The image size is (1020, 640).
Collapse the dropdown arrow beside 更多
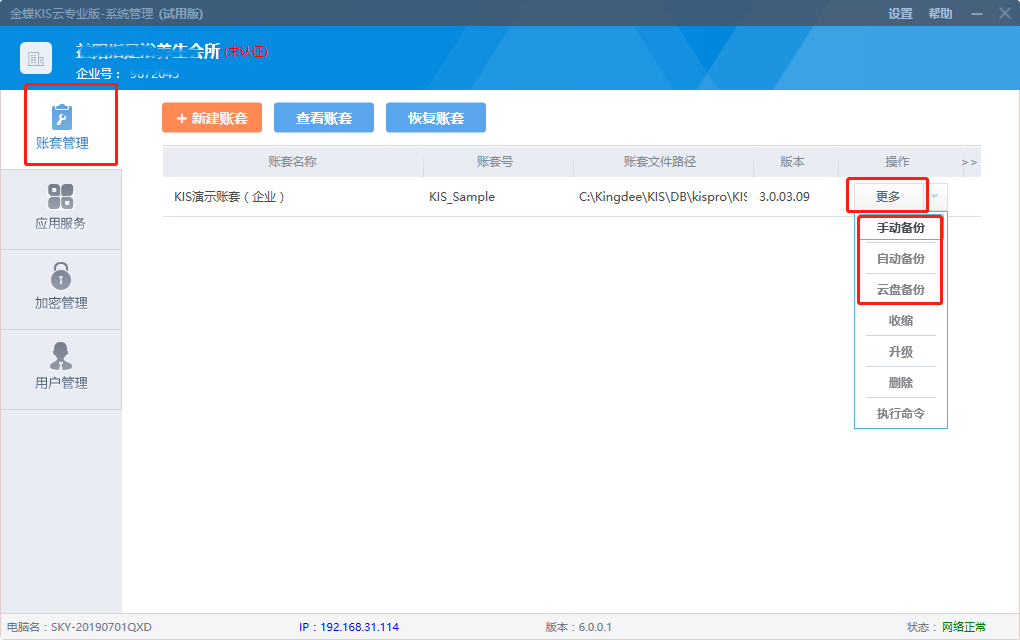pyautogui.click(x=935, y=196)
